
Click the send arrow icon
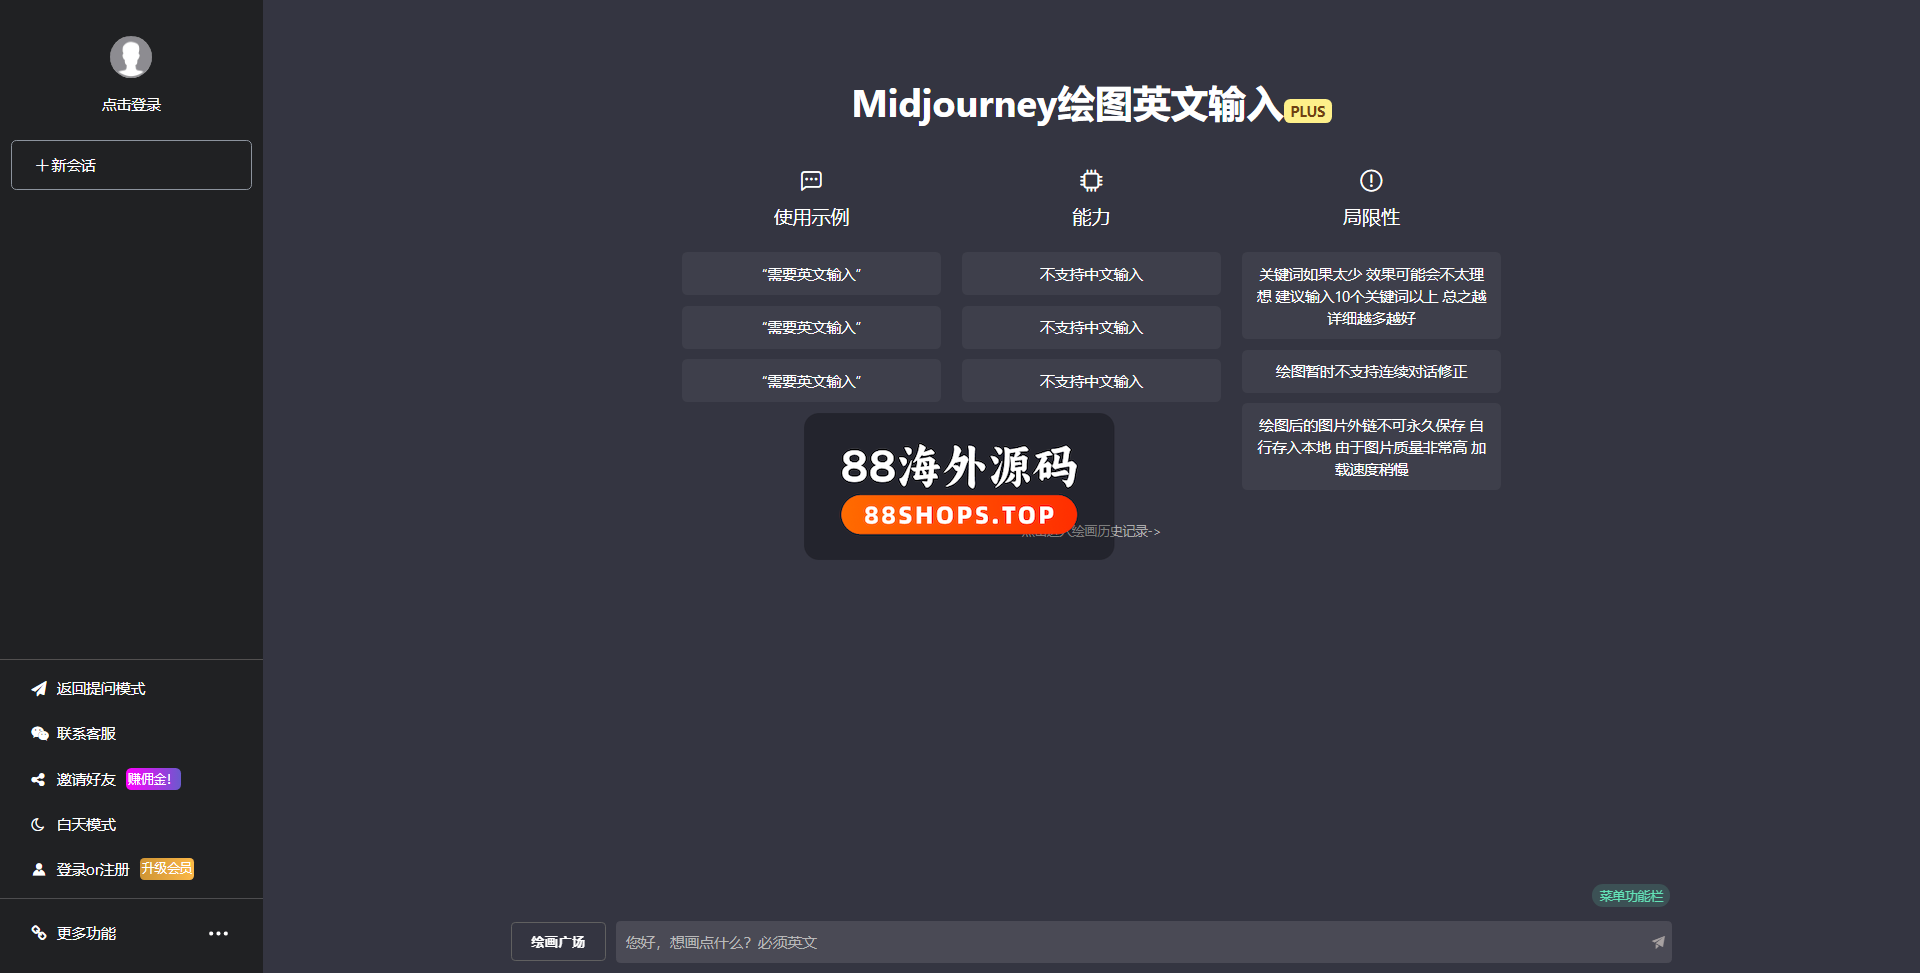click(1658, 942)
